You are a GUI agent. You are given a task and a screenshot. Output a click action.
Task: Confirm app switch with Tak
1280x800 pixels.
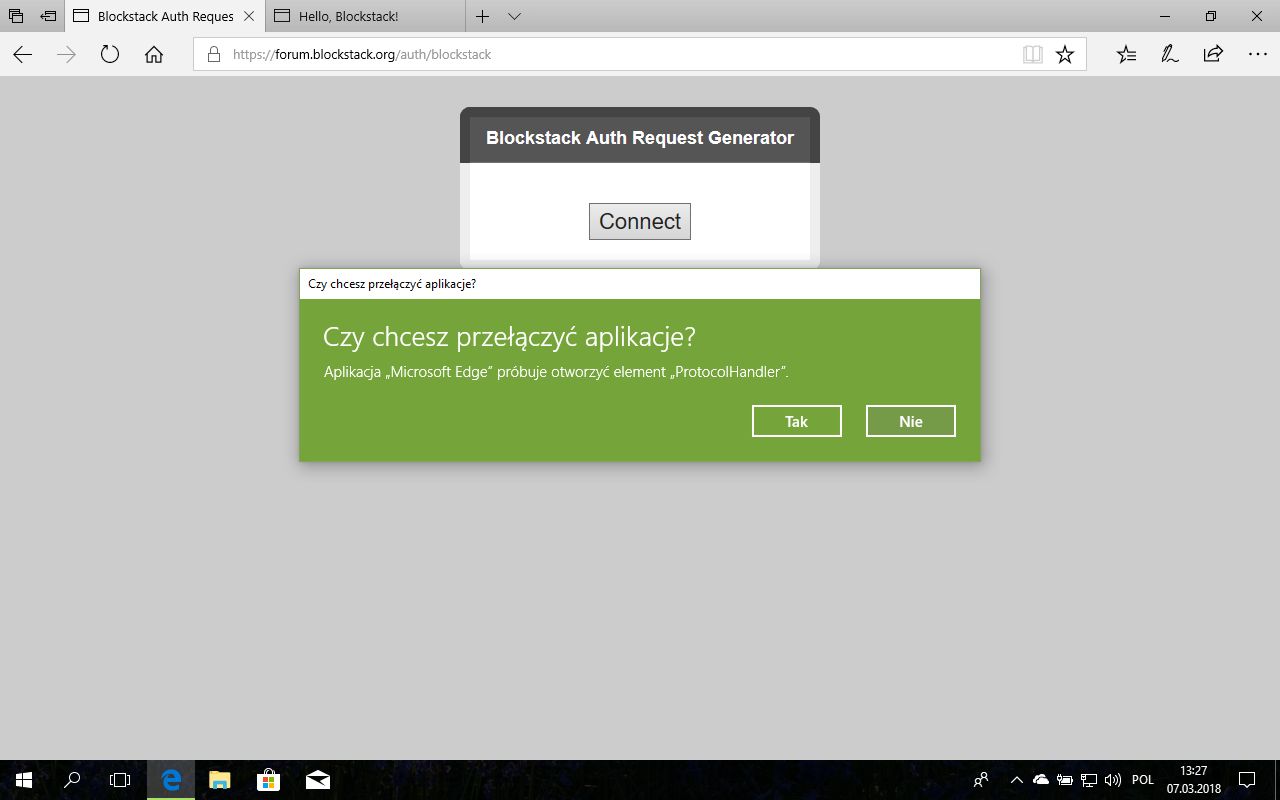(x=796, y=420)
